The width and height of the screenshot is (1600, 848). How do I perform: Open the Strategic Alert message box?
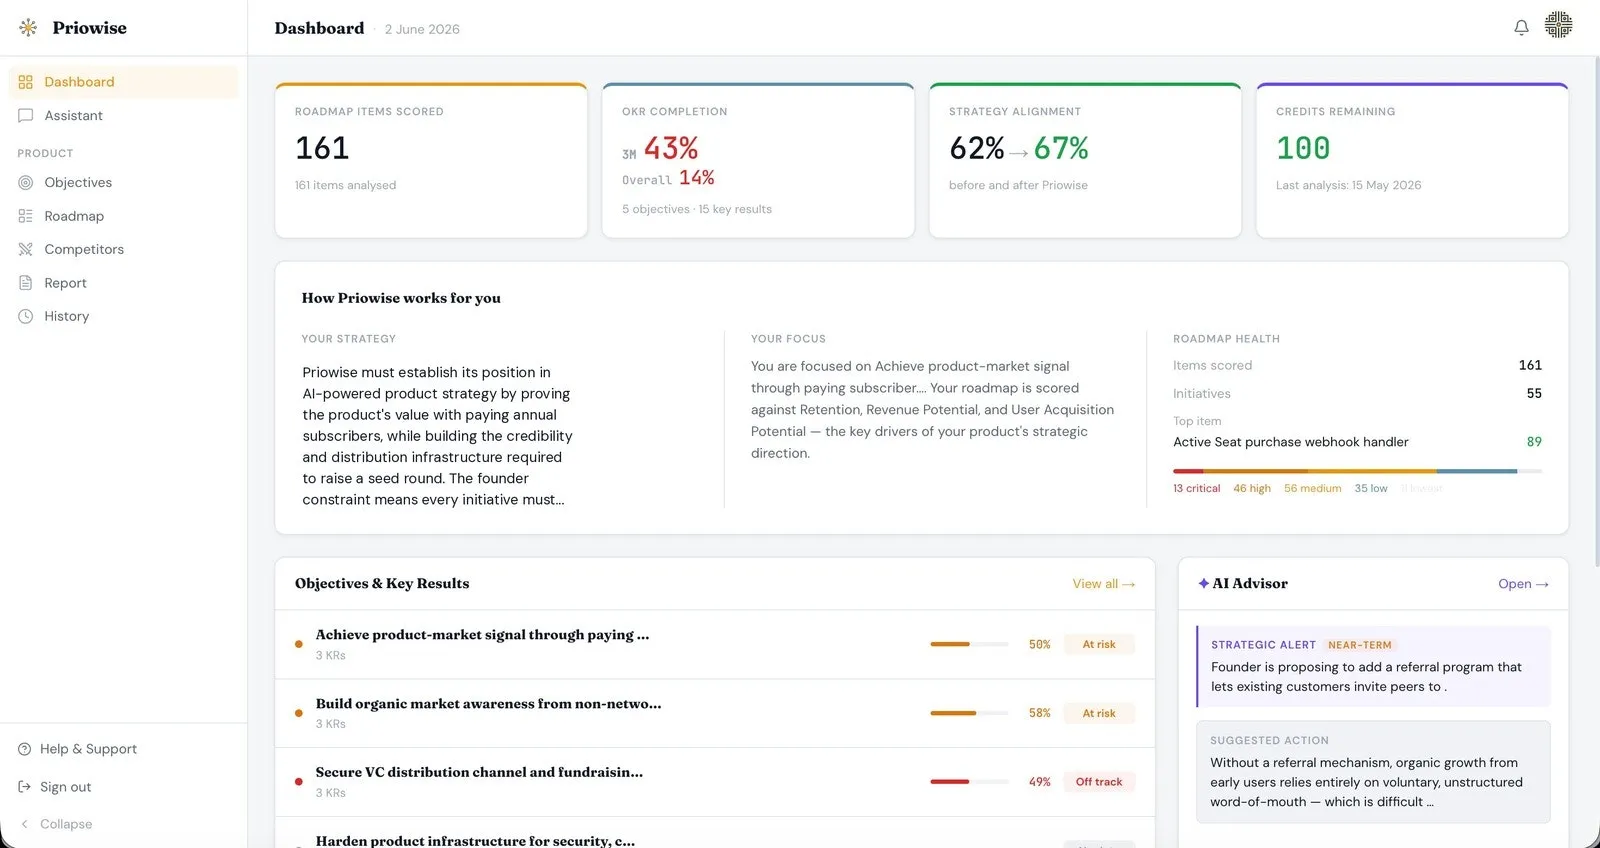click(1373, 666)
